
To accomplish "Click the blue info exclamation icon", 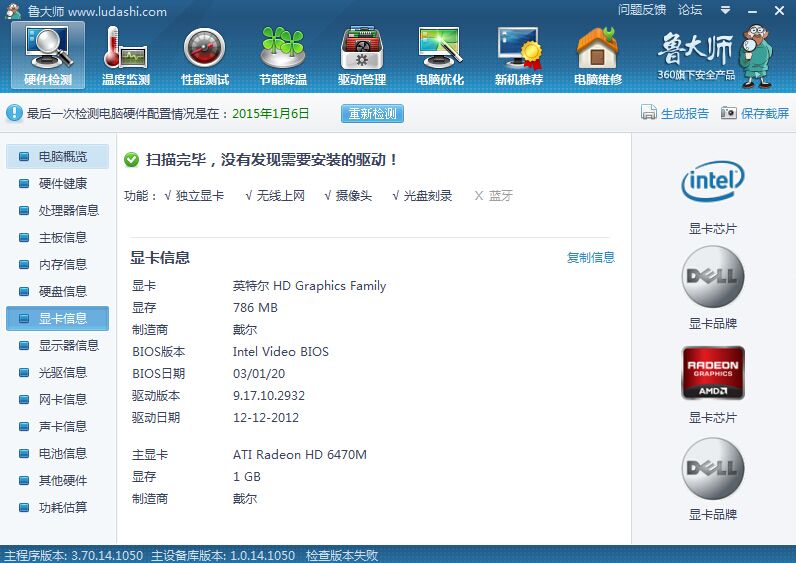I will click(x=14, y=113).
